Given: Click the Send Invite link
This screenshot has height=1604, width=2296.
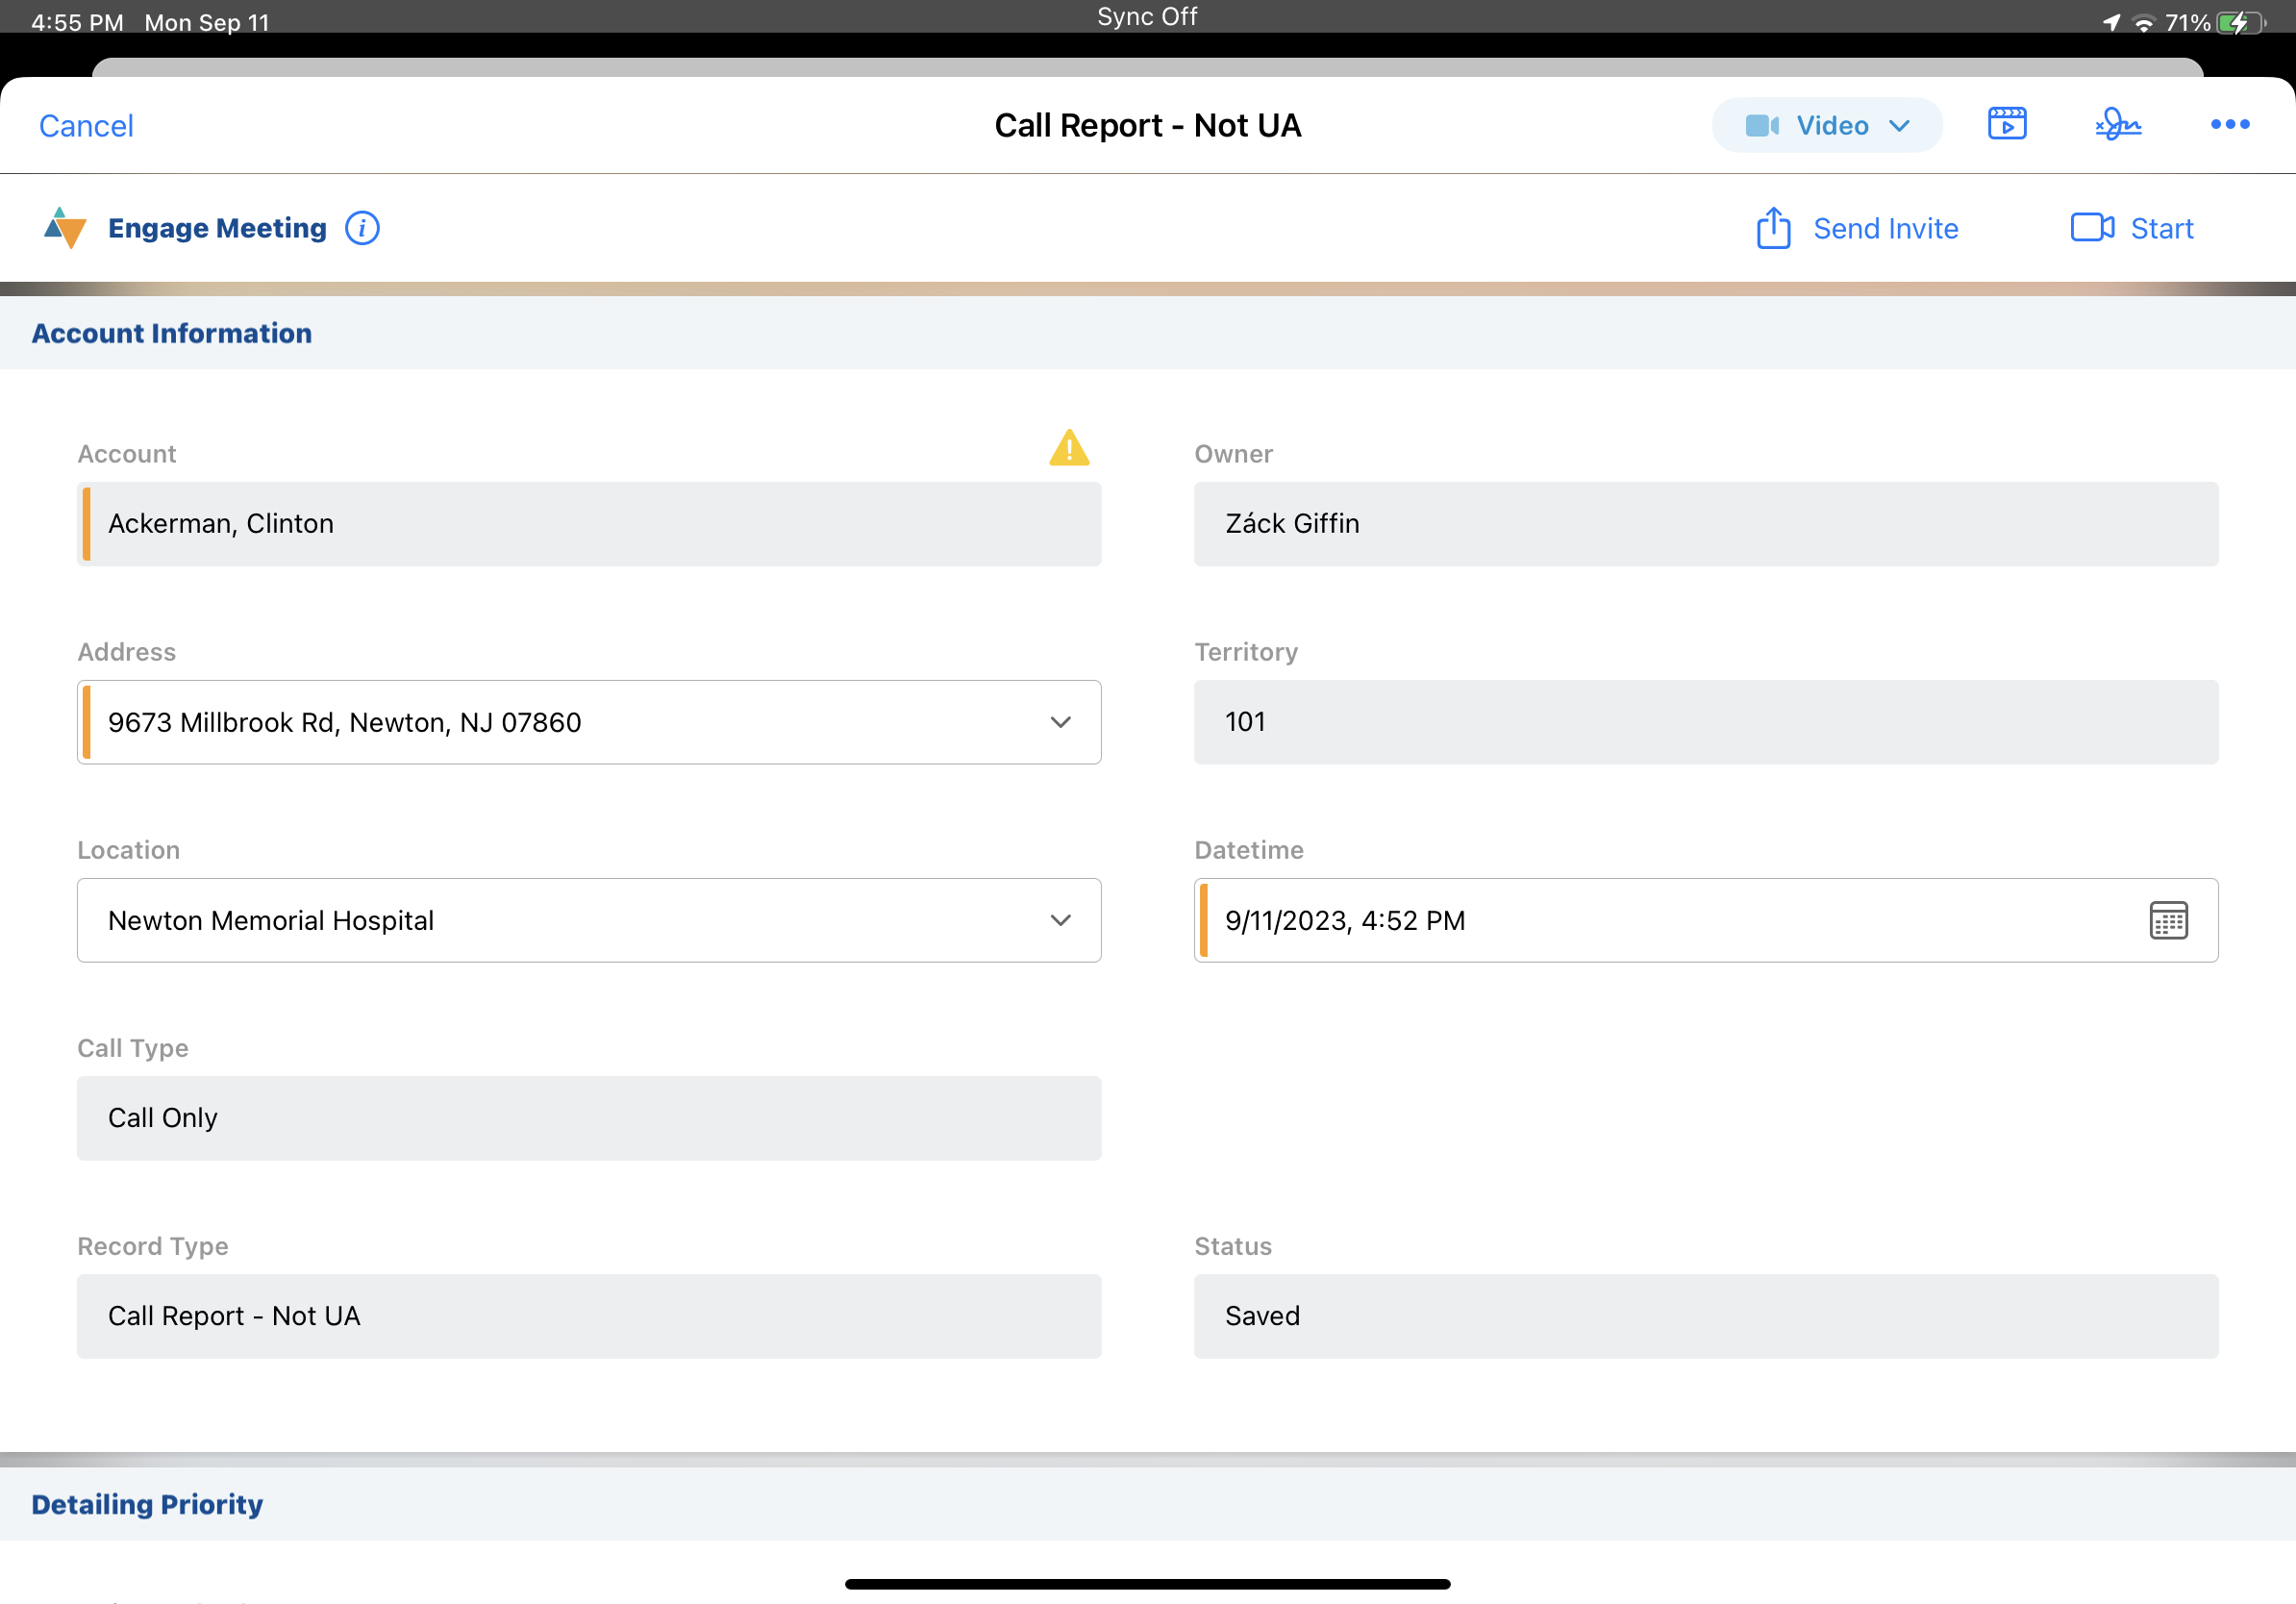Looking at the screenshot, I should [x=1885, y=229].
